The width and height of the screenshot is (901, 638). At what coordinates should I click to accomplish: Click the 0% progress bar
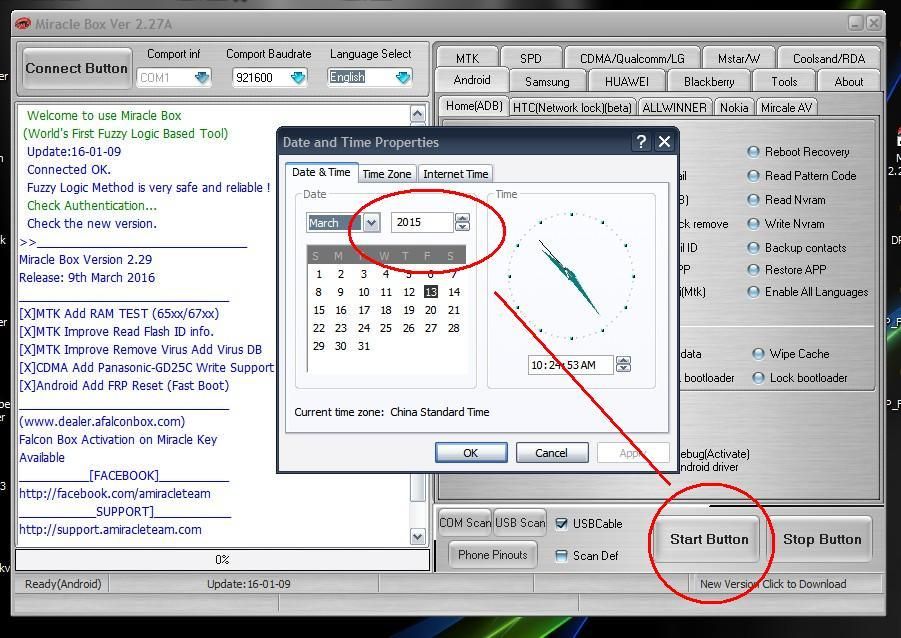[222, 560]
